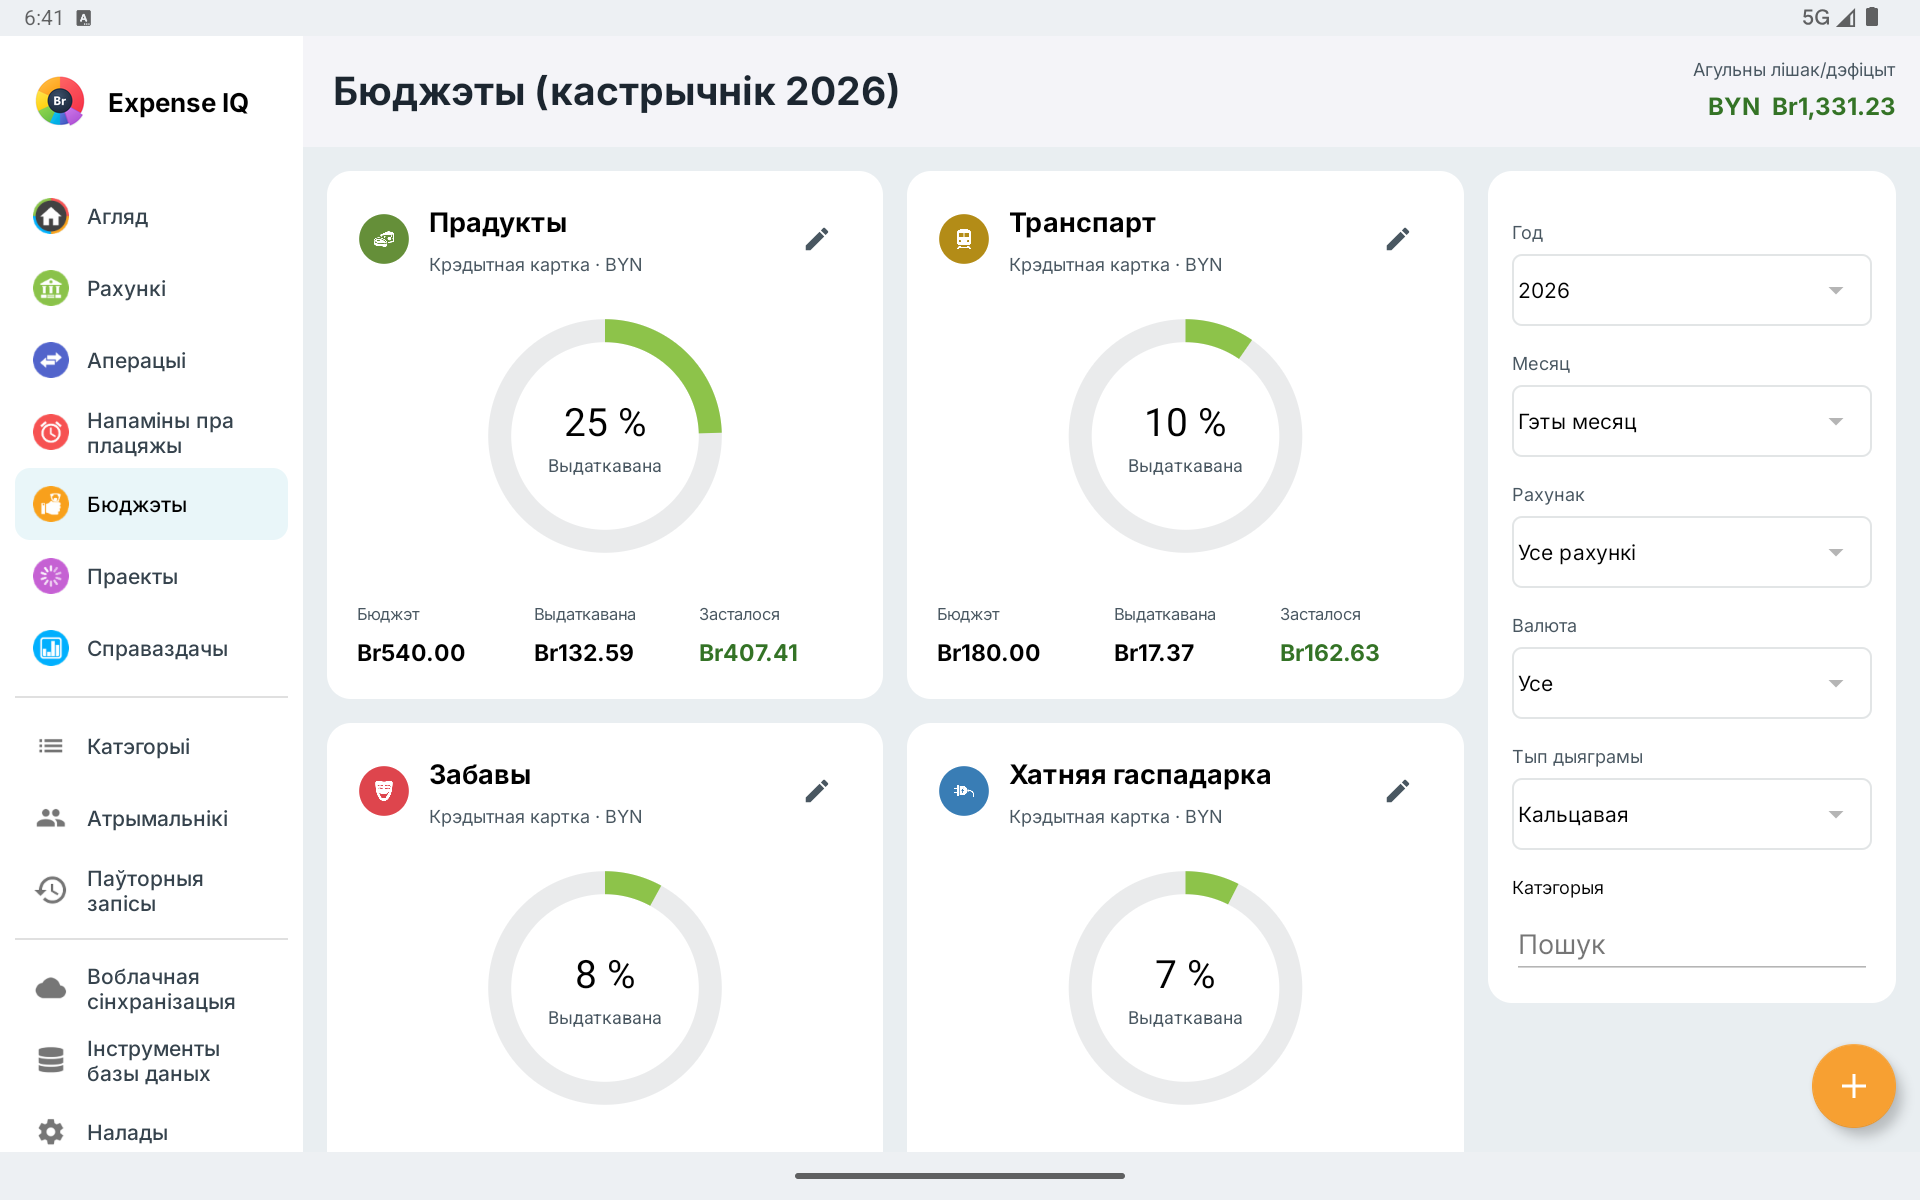
Task: Click the Expense IQ app logo
Action: (60, 101)
